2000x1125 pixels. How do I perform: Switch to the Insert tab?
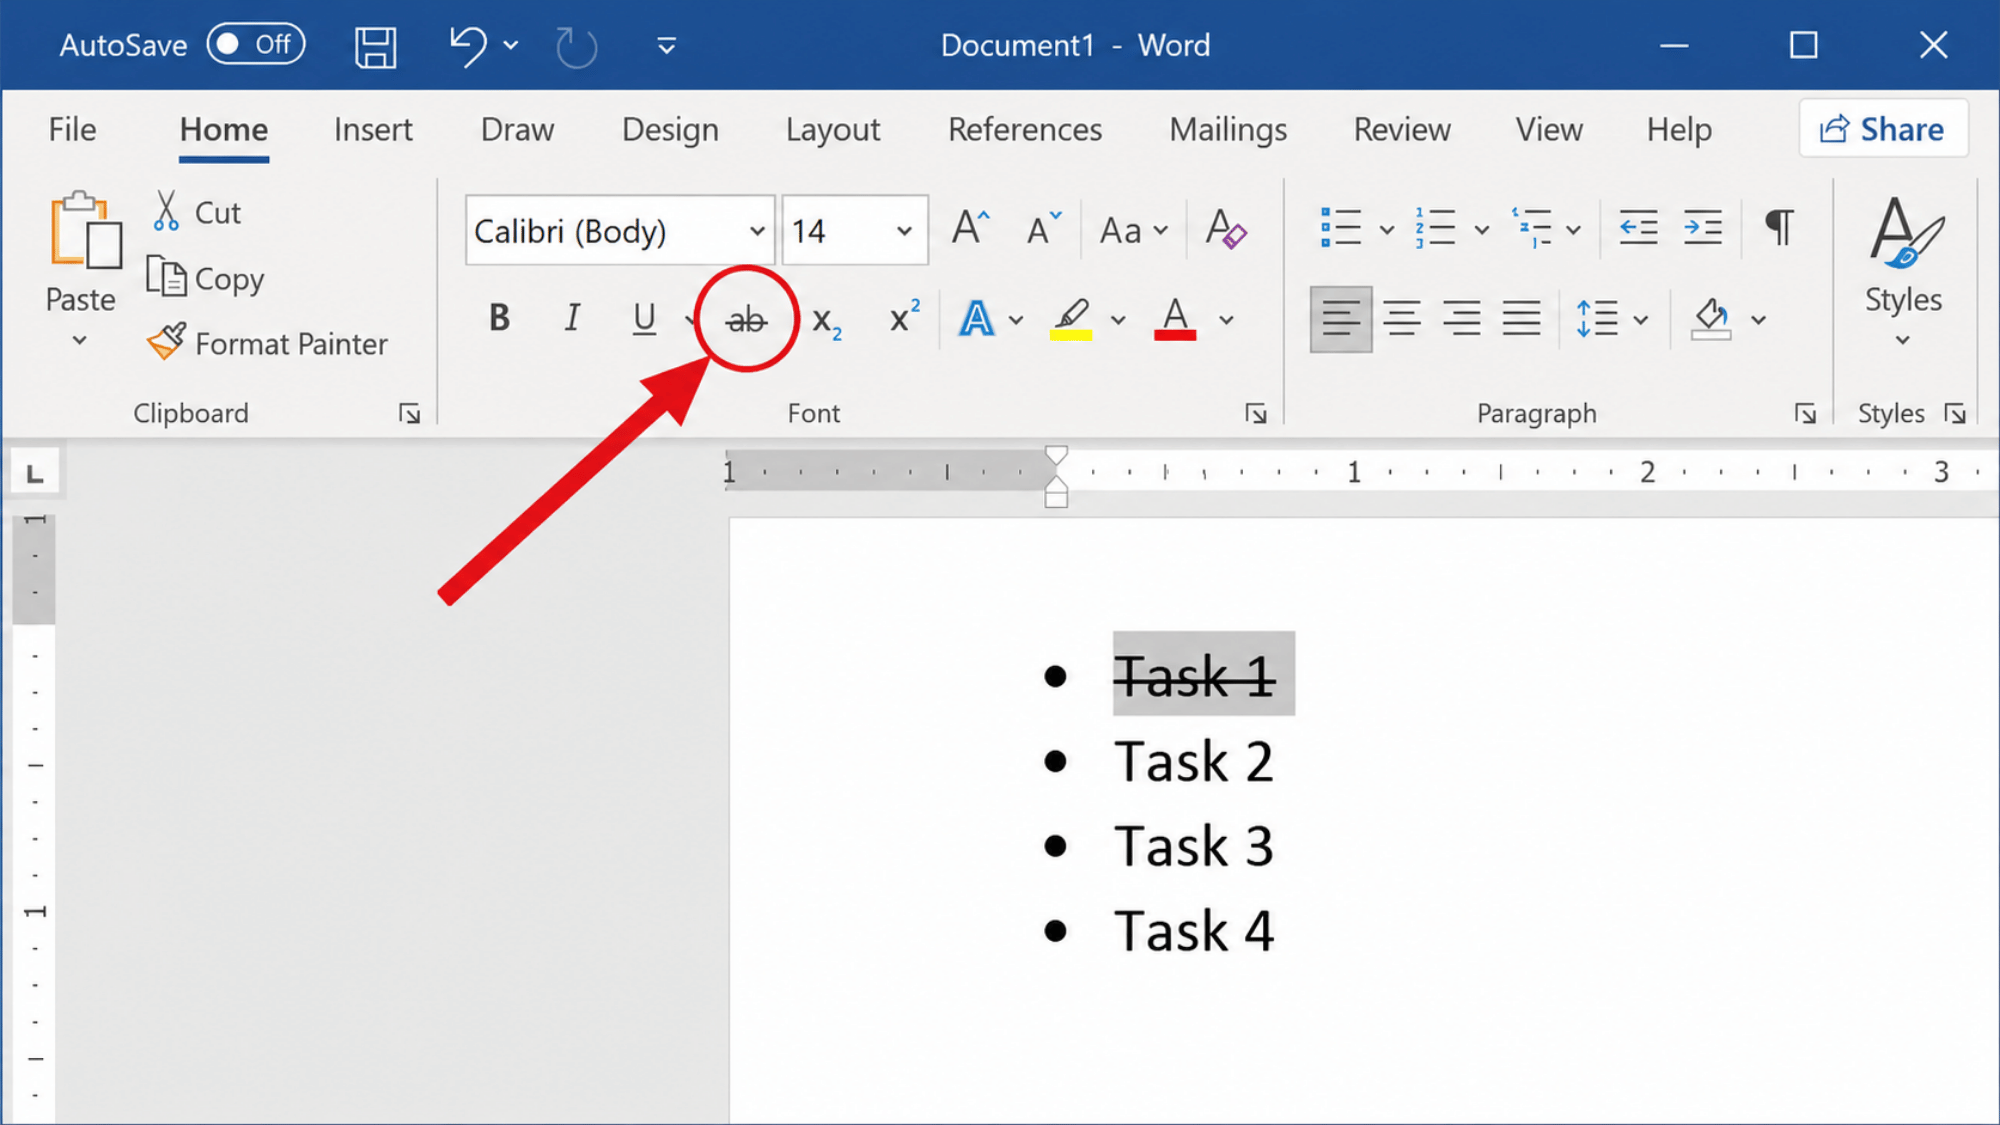click(x=373, y=129)
